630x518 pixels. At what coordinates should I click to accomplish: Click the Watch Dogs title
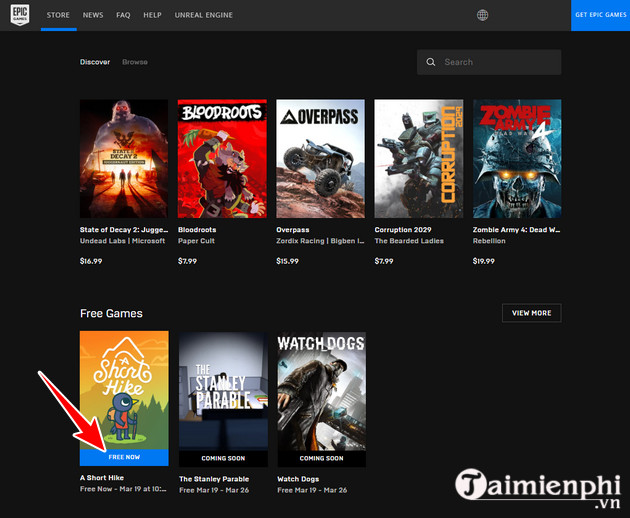pos(298,479)
